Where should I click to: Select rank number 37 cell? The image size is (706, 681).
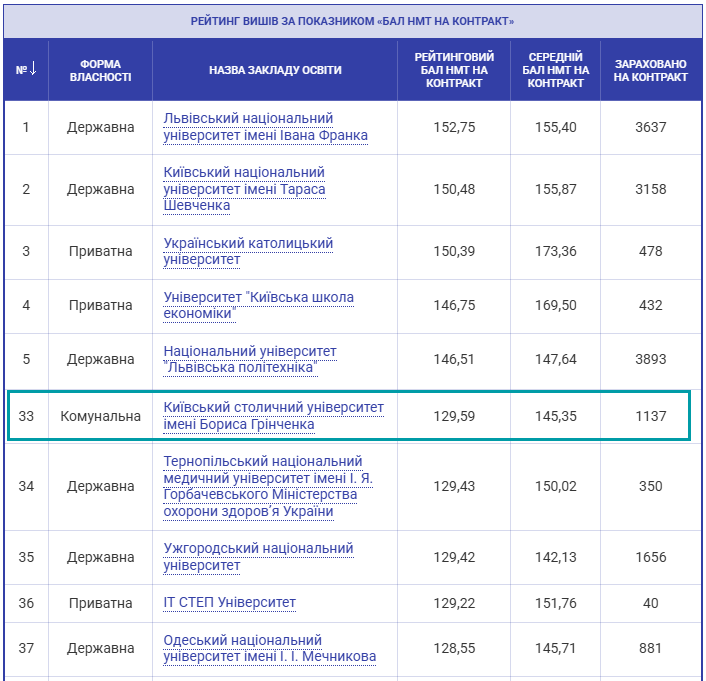[26, 649]
